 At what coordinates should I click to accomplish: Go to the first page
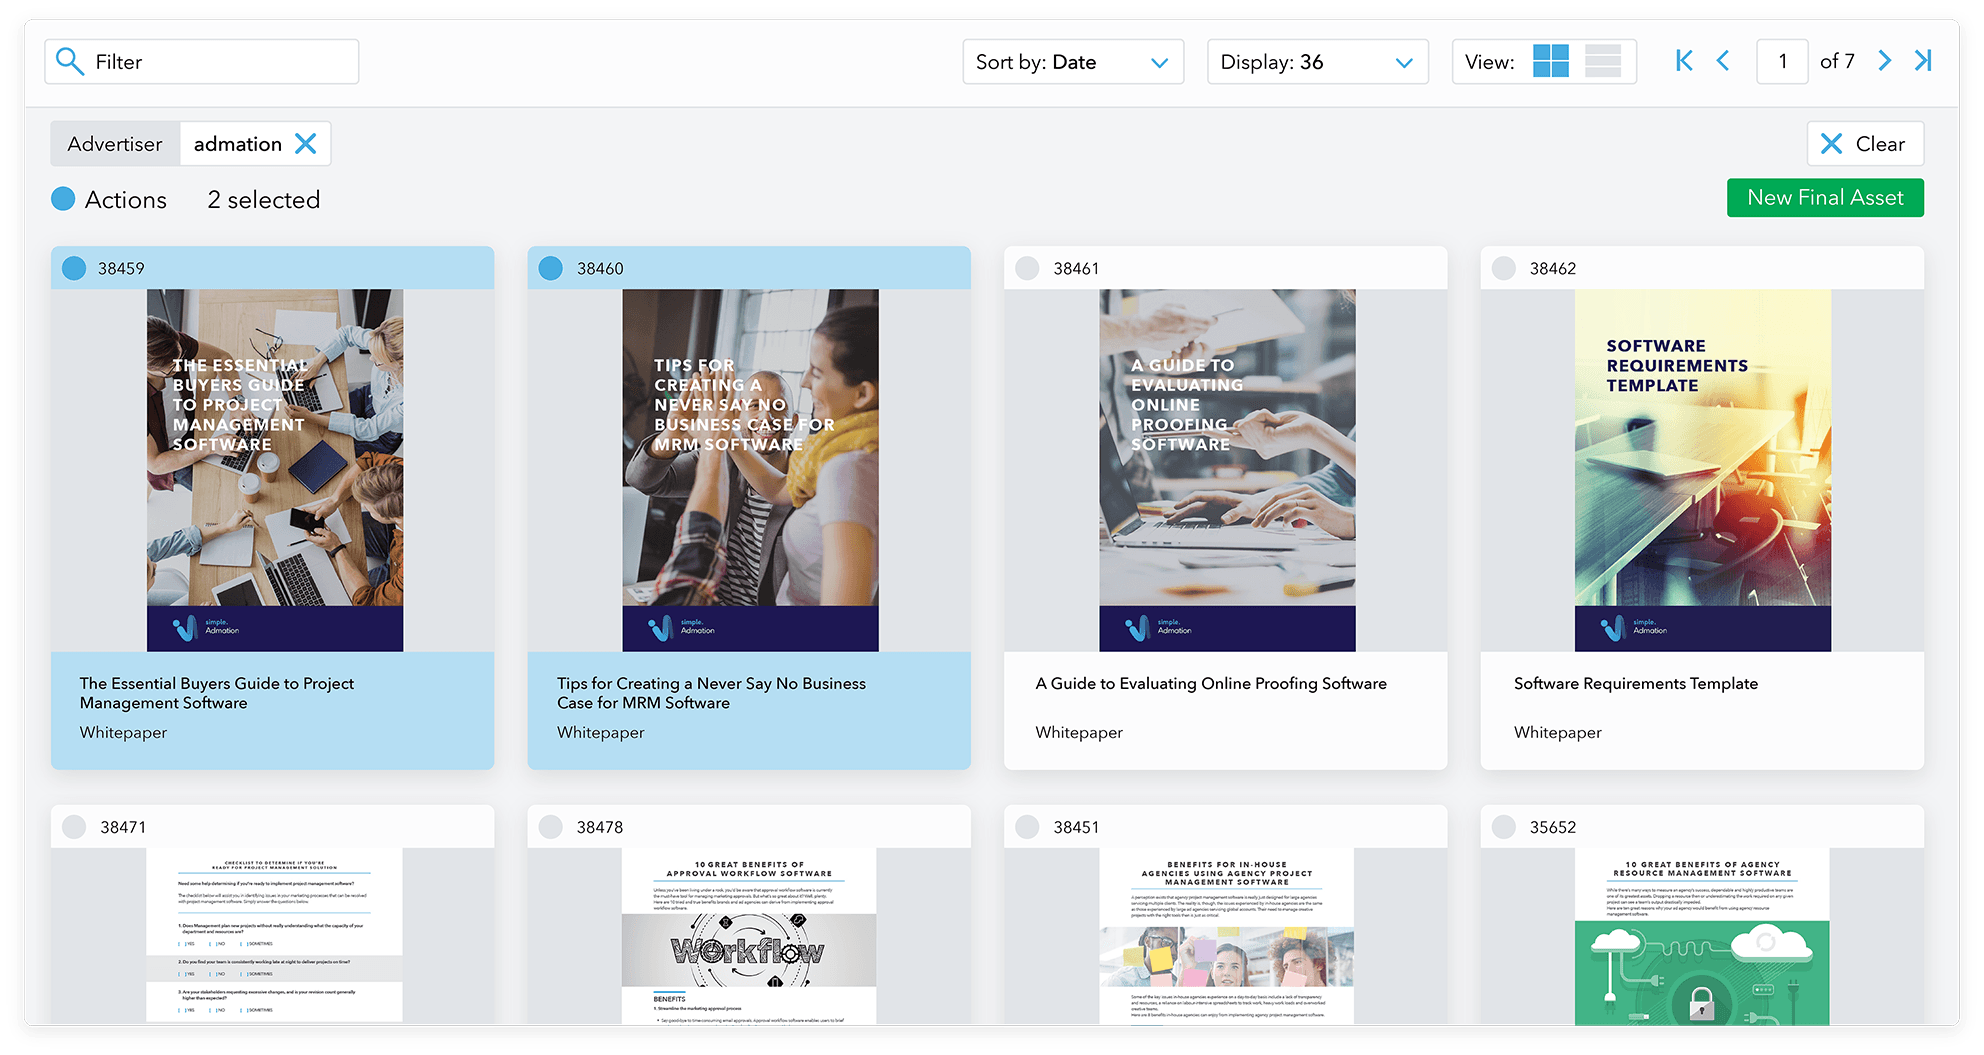pyautogui.click(x=1683, y=61)
